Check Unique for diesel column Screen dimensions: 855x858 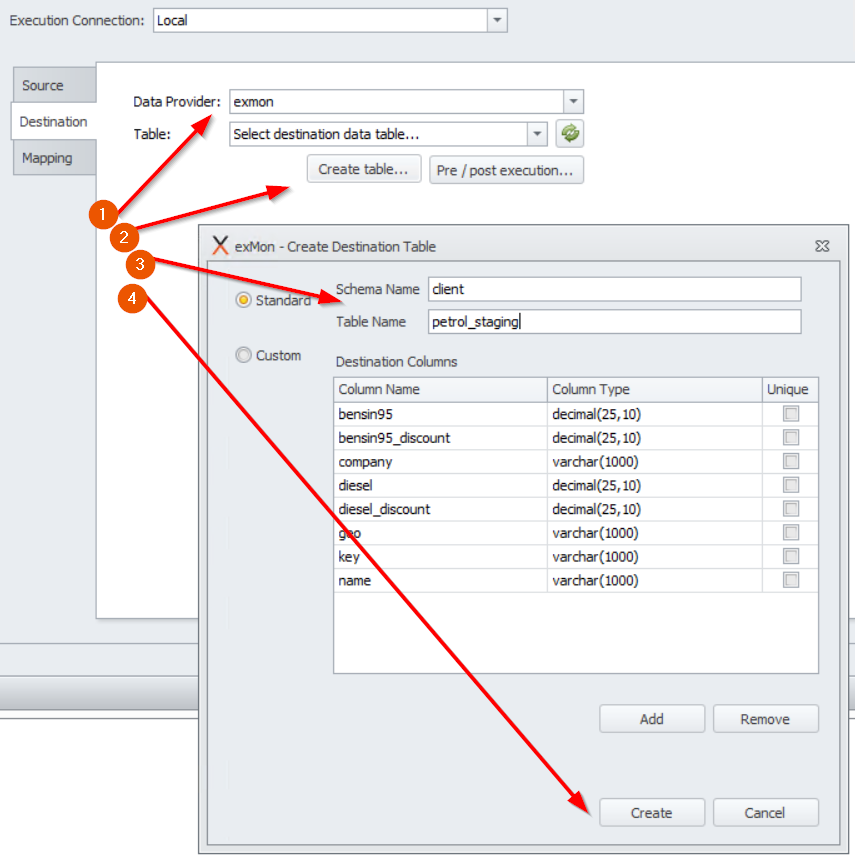[x=790, y=485]
